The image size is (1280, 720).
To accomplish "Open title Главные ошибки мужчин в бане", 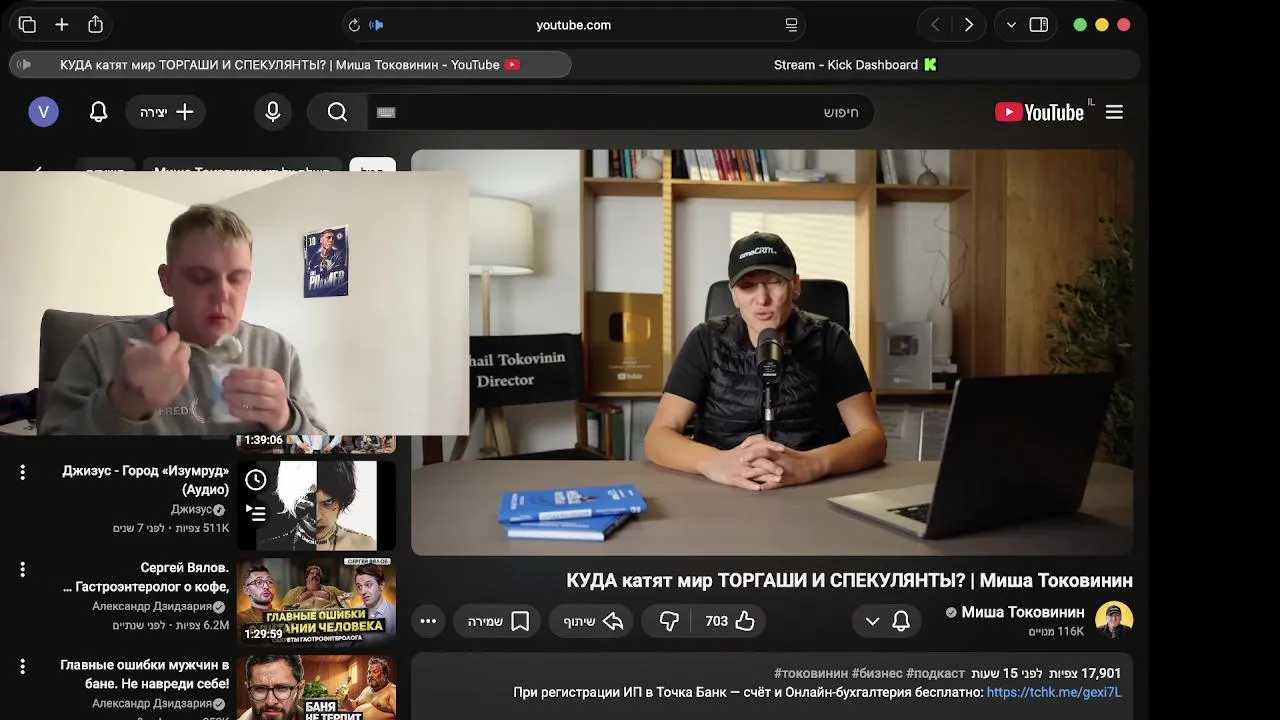I will coord(145,674).
